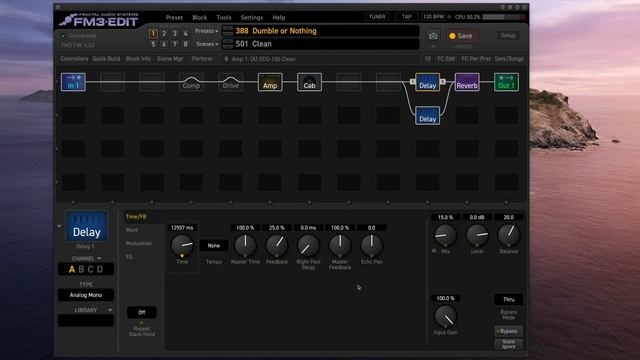Image resolution: width=640 pixels, height=360 pixels.
Task: Click the Save button
Action: [461, 36]
